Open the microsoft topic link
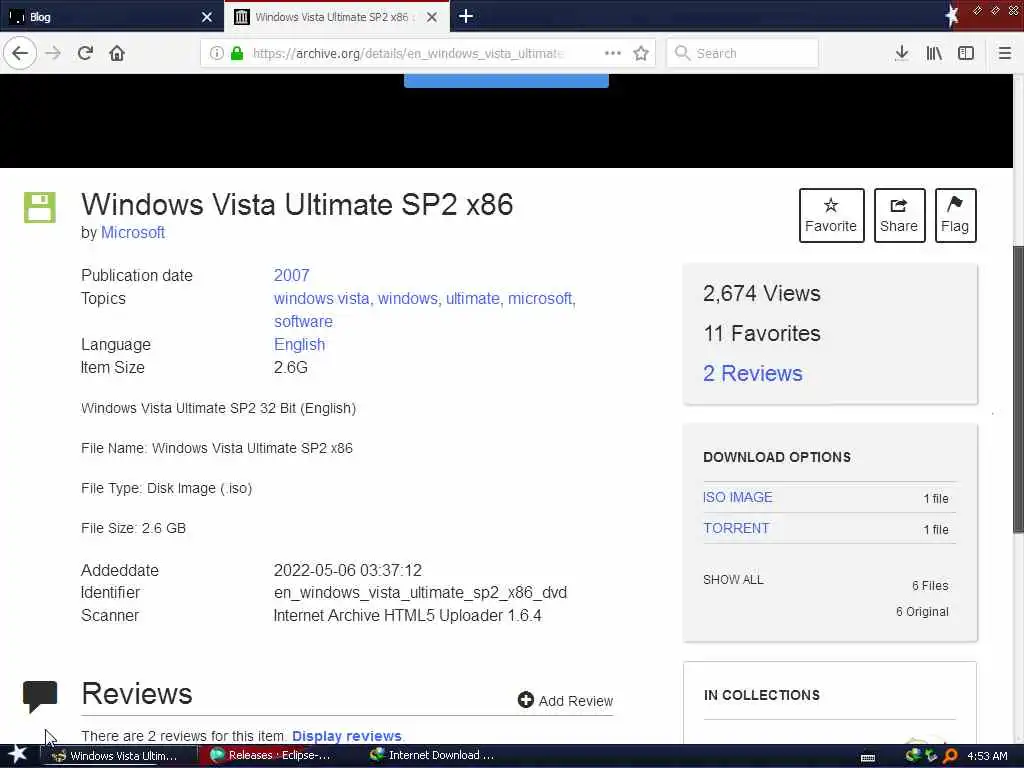The height and width of the screenshot is (768, 1024). click(540, 298)
